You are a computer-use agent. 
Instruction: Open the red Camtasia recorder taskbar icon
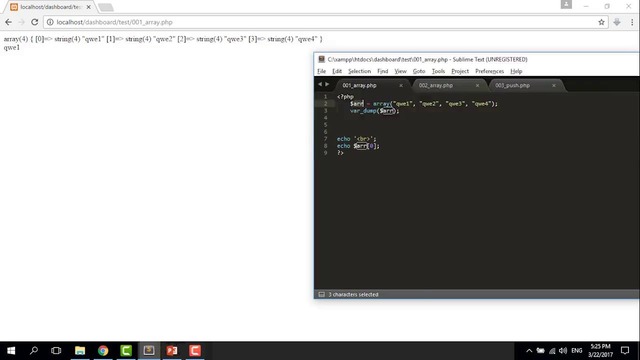click(x=195, y=351)
